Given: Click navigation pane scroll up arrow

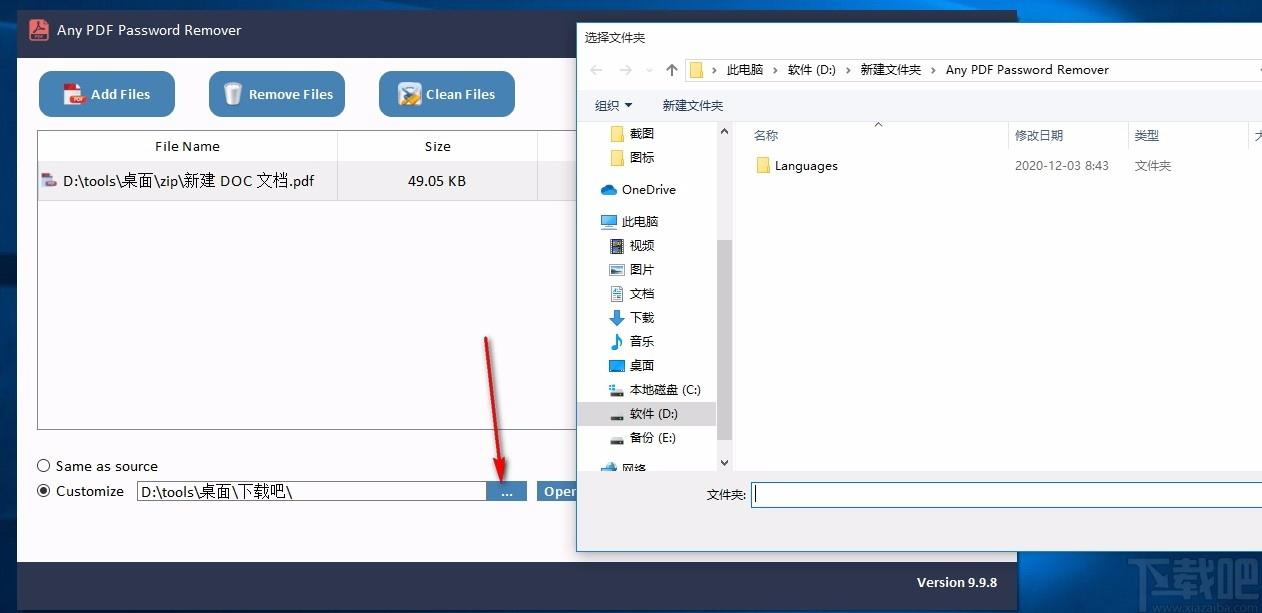Looking at the screenshot, I should [725, 131].
